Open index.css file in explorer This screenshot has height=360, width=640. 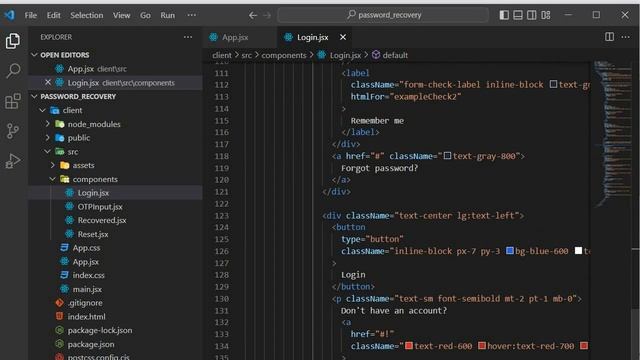click(x=115, y=275)
